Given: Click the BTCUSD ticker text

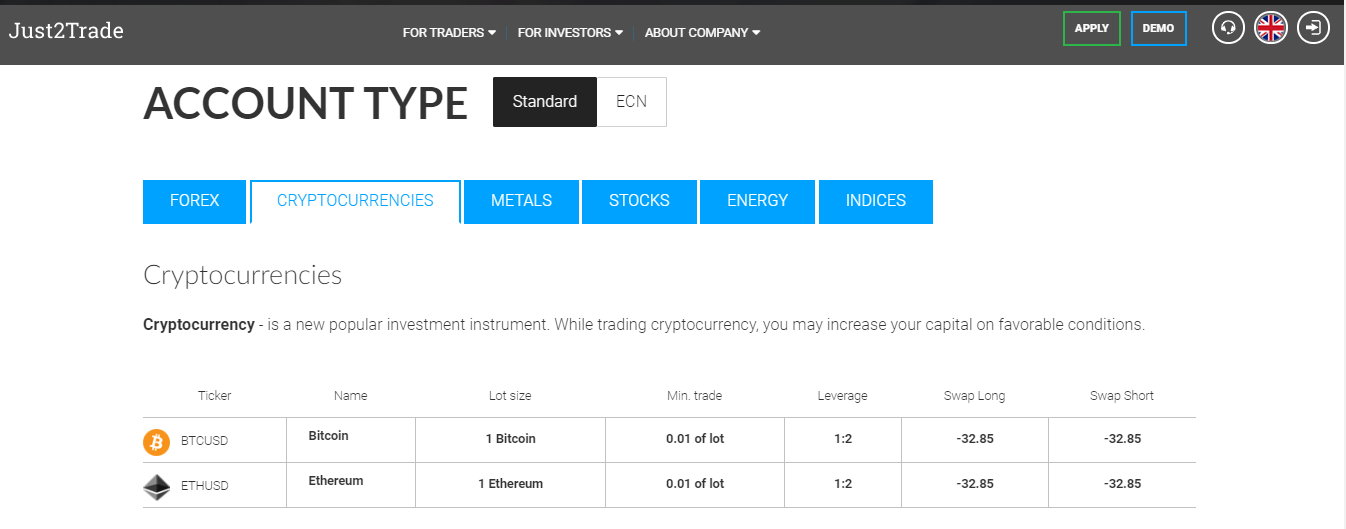Looking at the screenshot, I should [205, 441].
